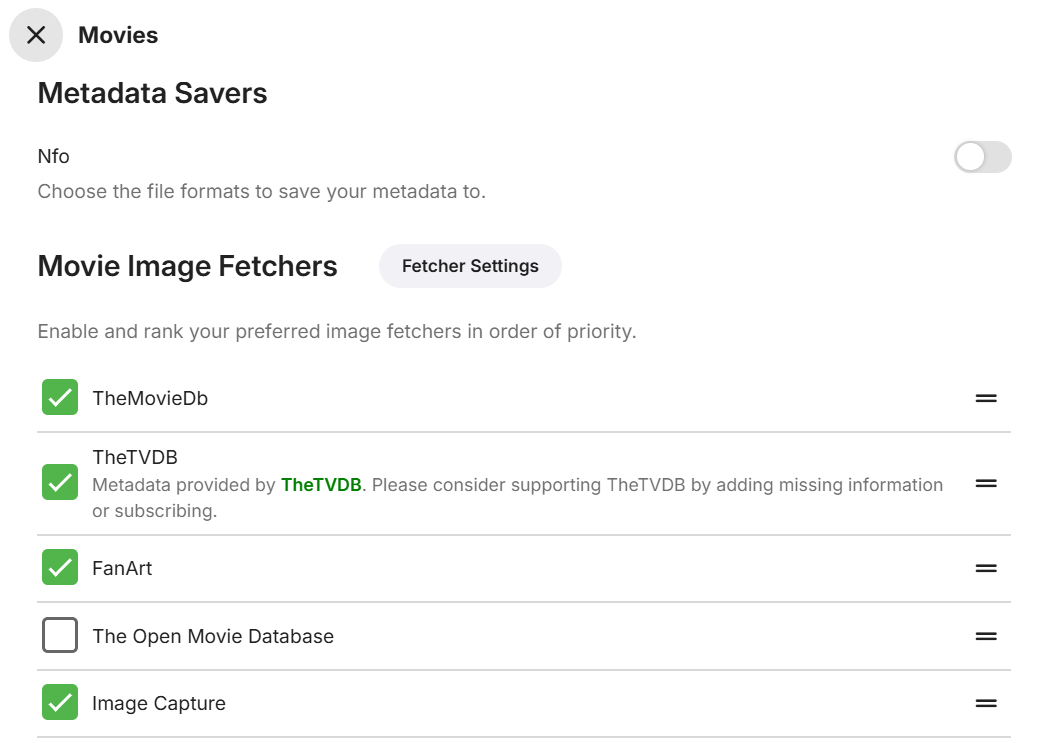
Task: Uncheck Image Capture fetcher
Action: (60, 703)
